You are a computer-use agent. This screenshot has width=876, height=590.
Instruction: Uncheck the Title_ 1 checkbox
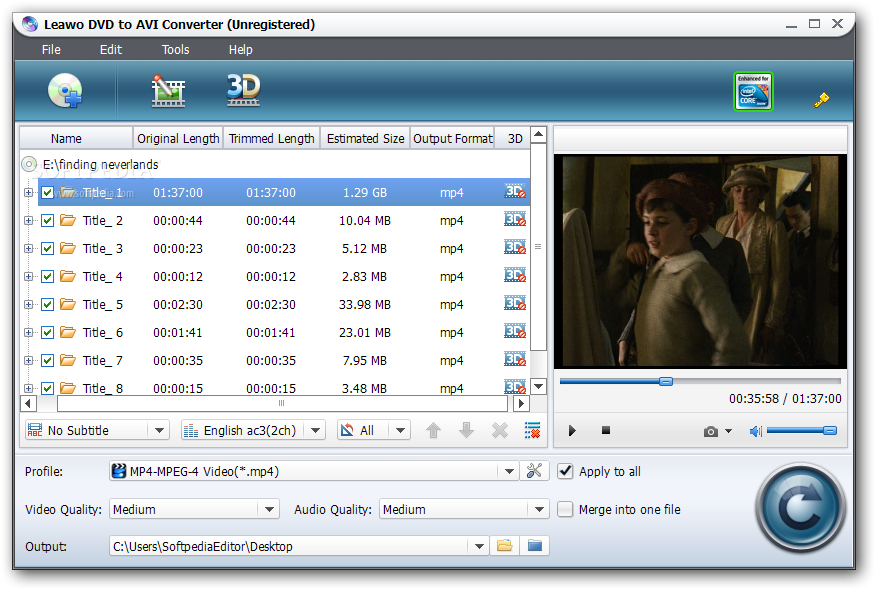tap(47, 193)
